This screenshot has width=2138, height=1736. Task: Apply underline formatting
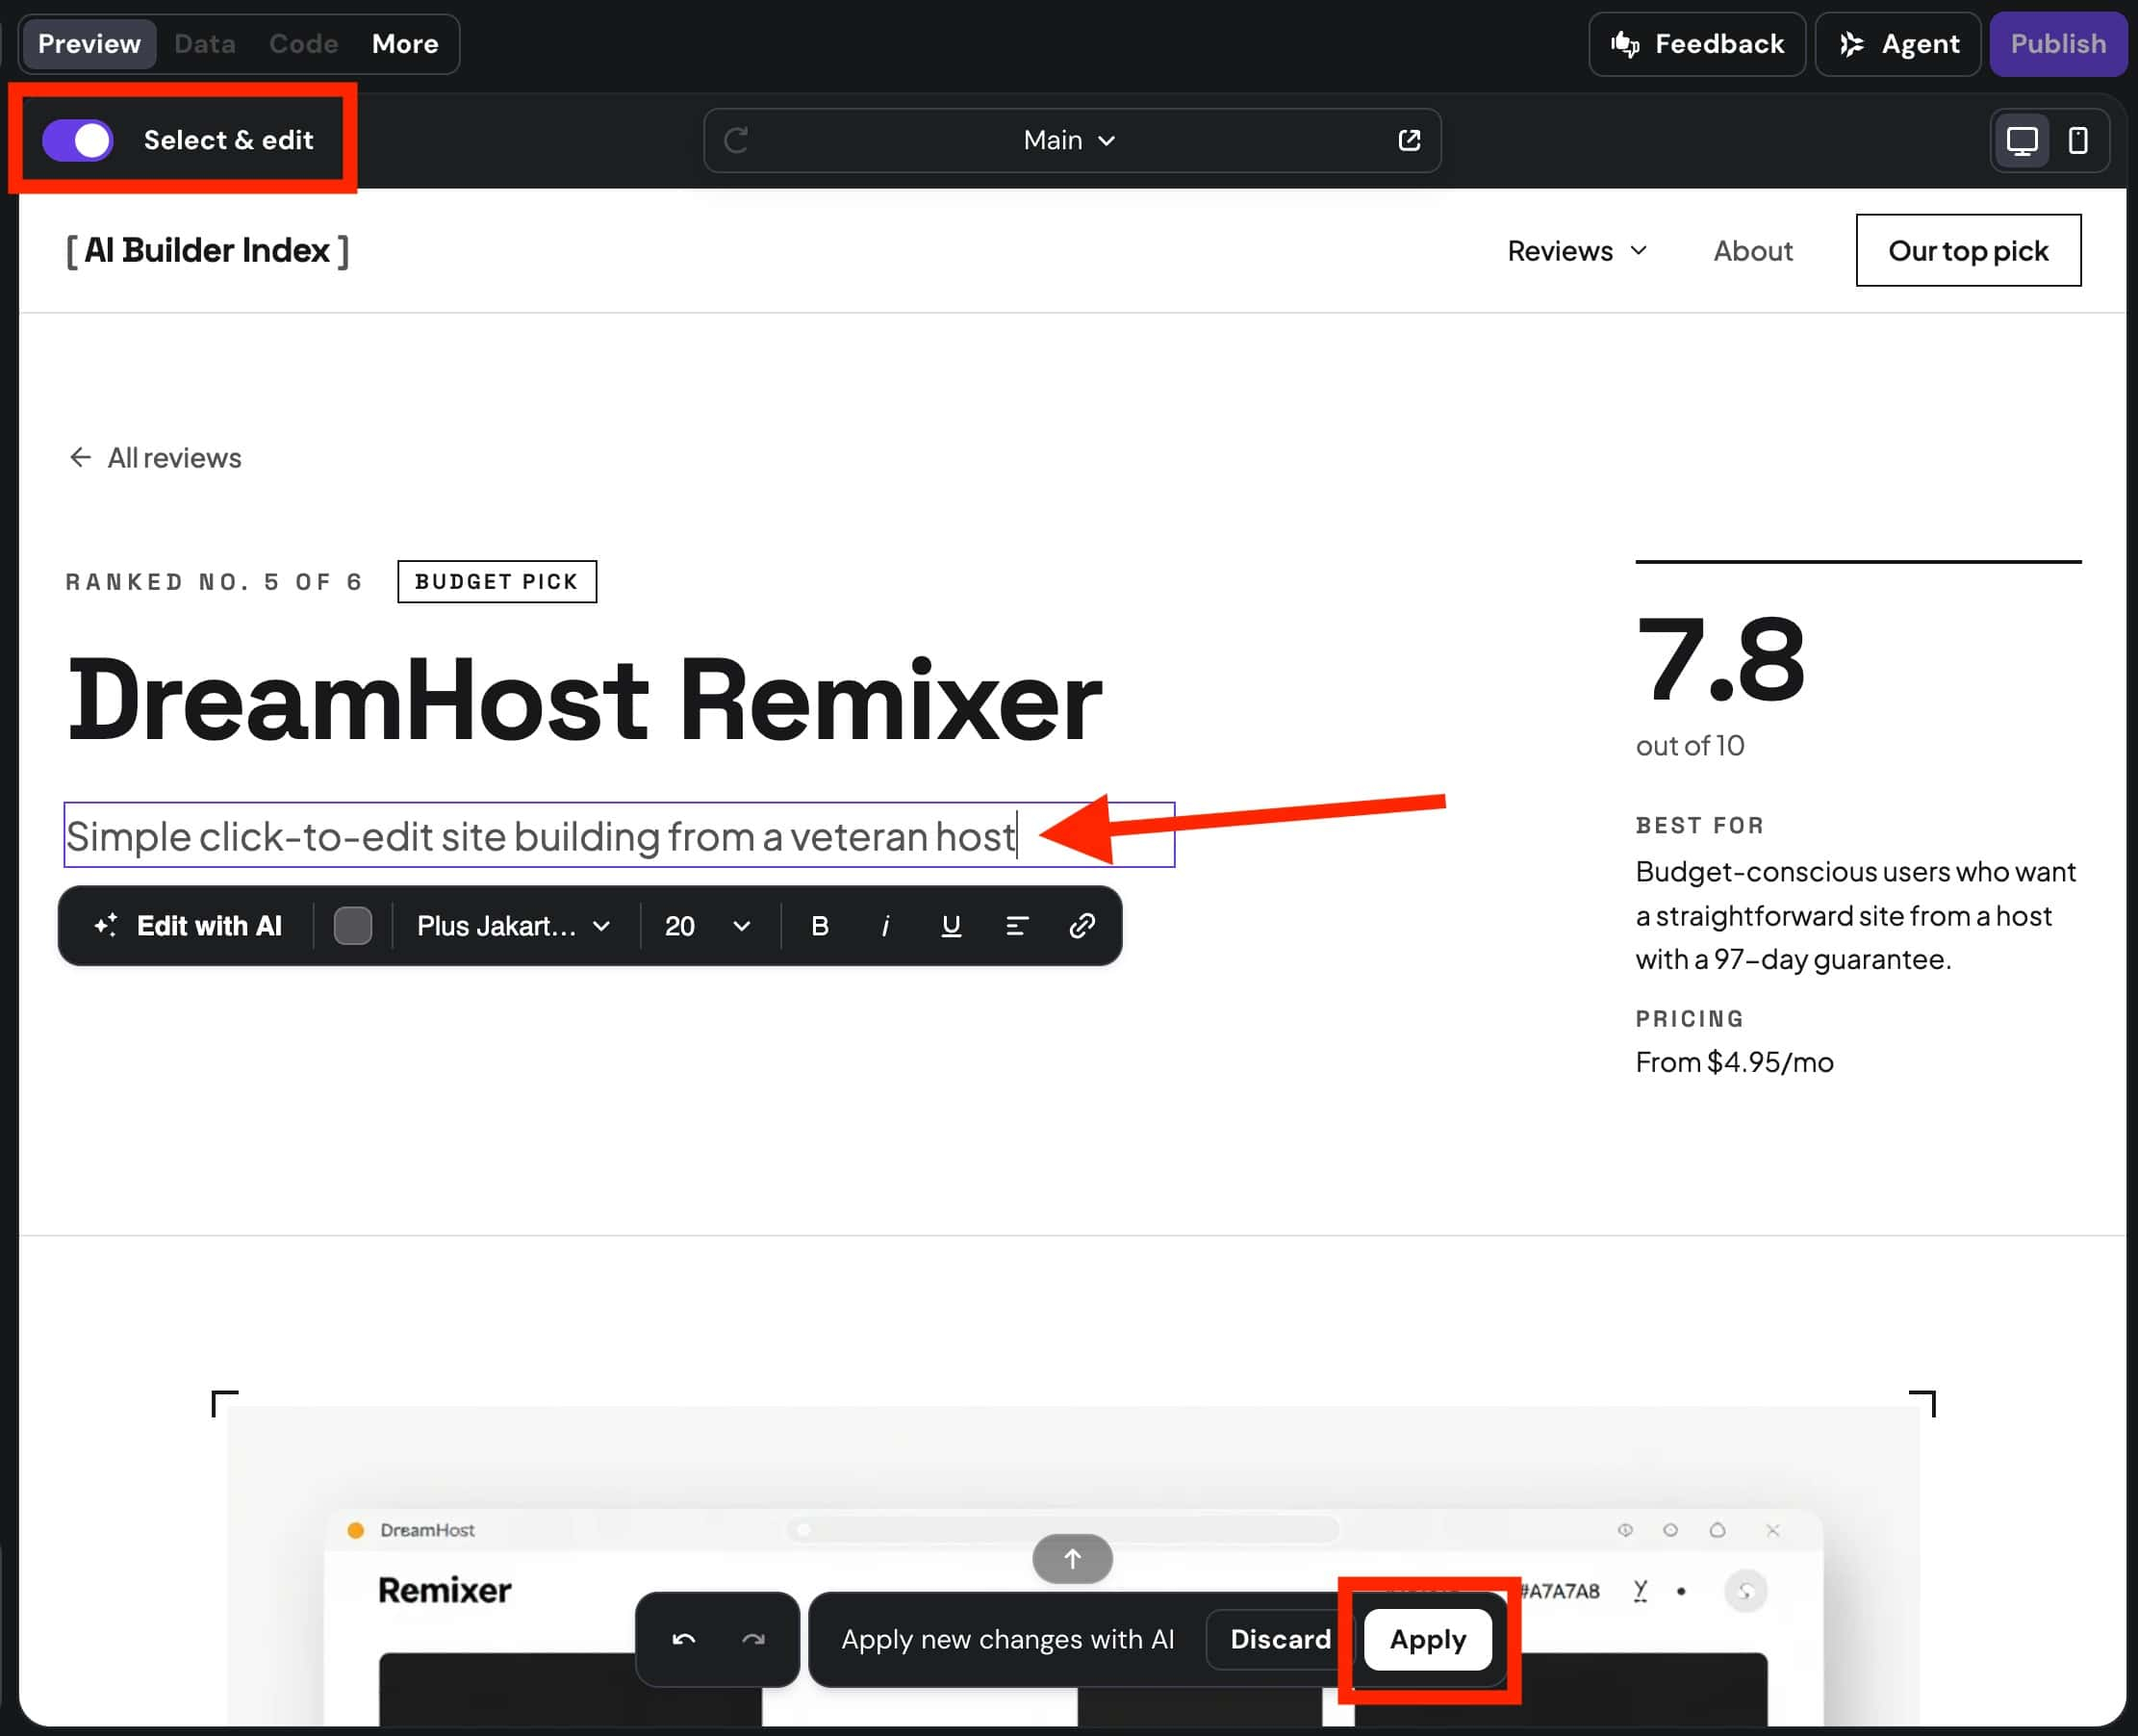[x=951, y=926]
